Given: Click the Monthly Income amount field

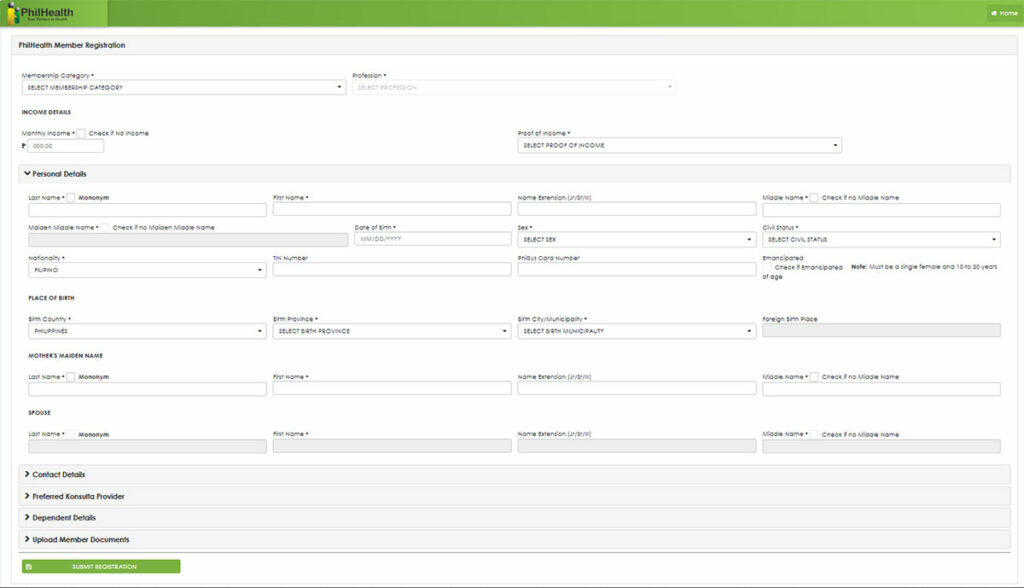Looking at the screenshot, I should coord(65,146).
